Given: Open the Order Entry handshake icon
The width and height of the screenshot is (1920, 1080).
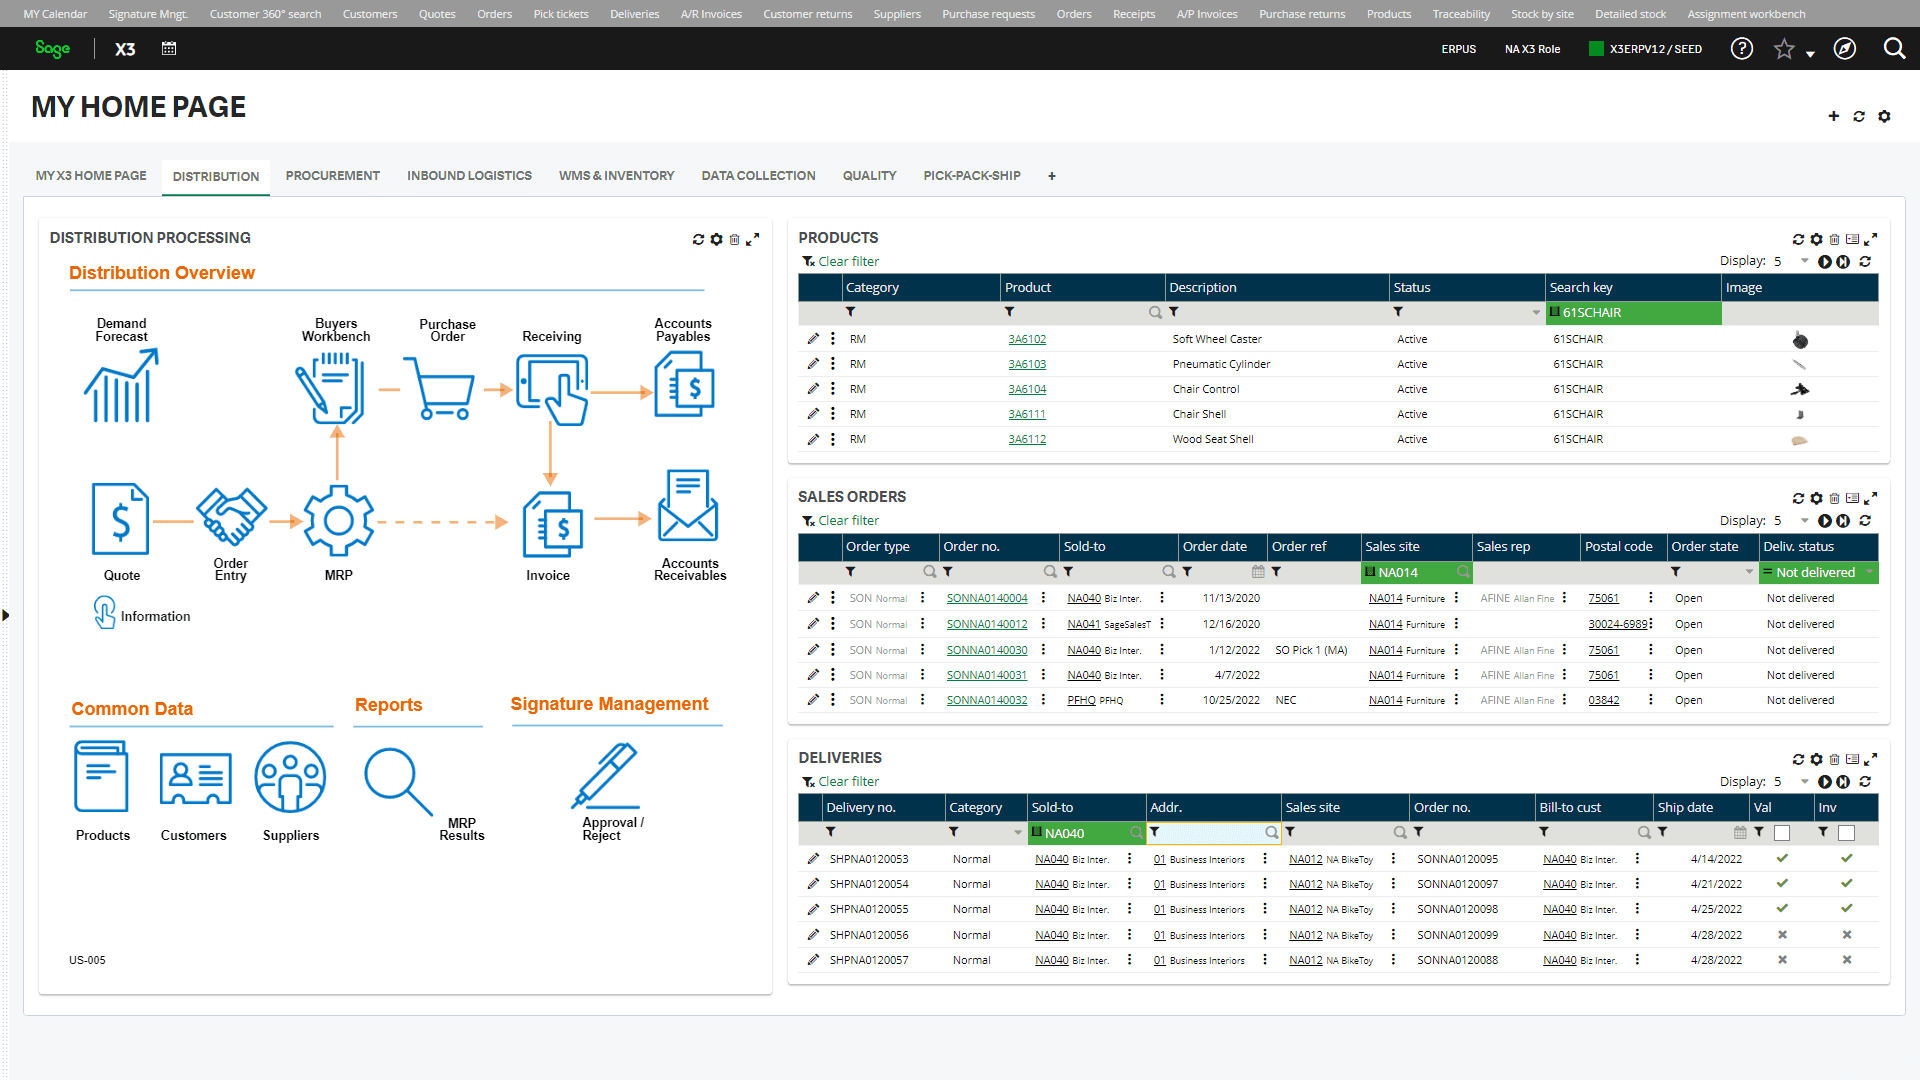Looking at the screenshot, I should pos(231,516).
